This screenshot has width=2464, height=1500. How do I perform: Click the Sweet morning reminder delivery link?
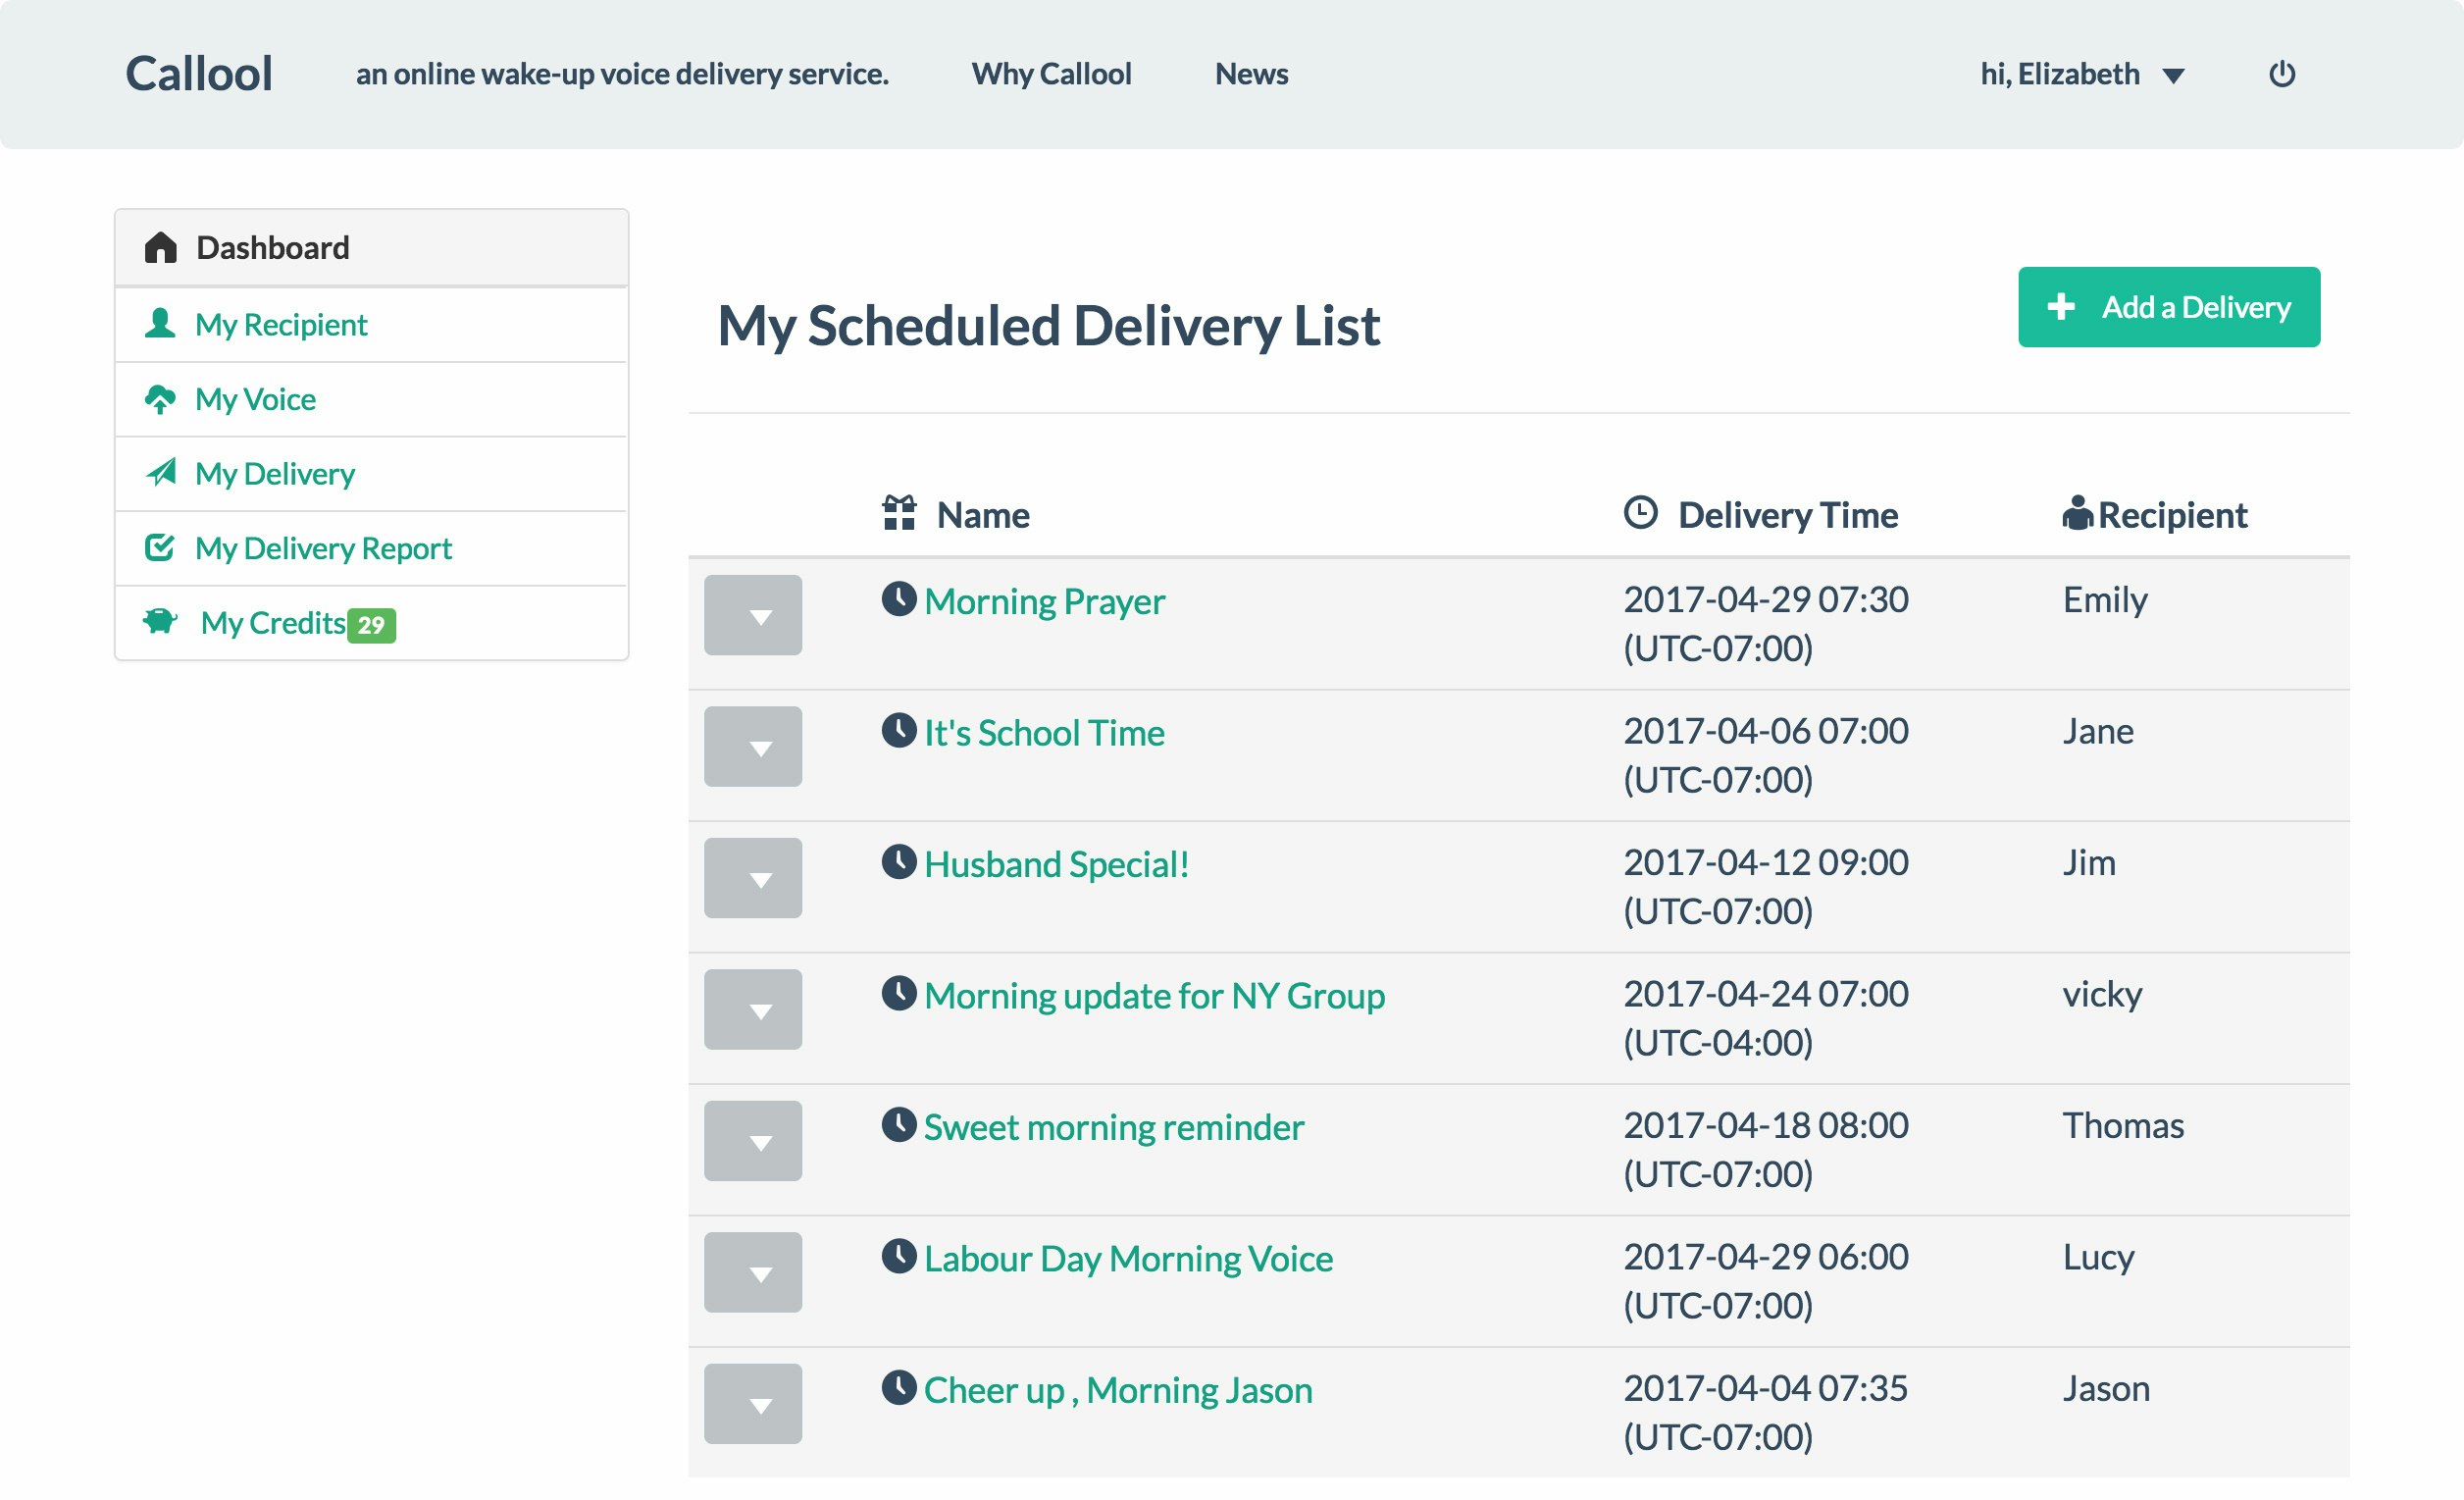coord(1113,1127)
